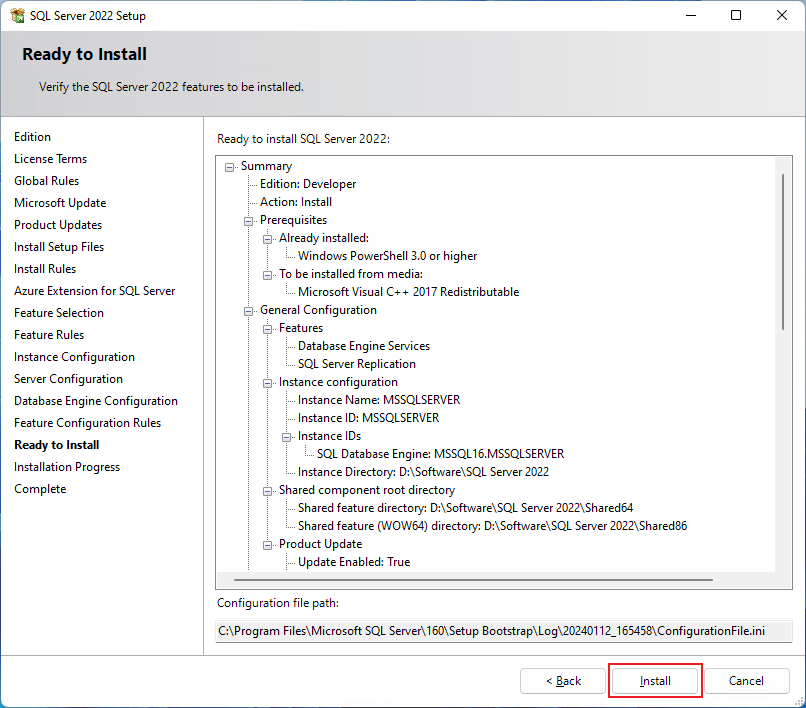Select Database Engine Configuration step

click(96, 401)
